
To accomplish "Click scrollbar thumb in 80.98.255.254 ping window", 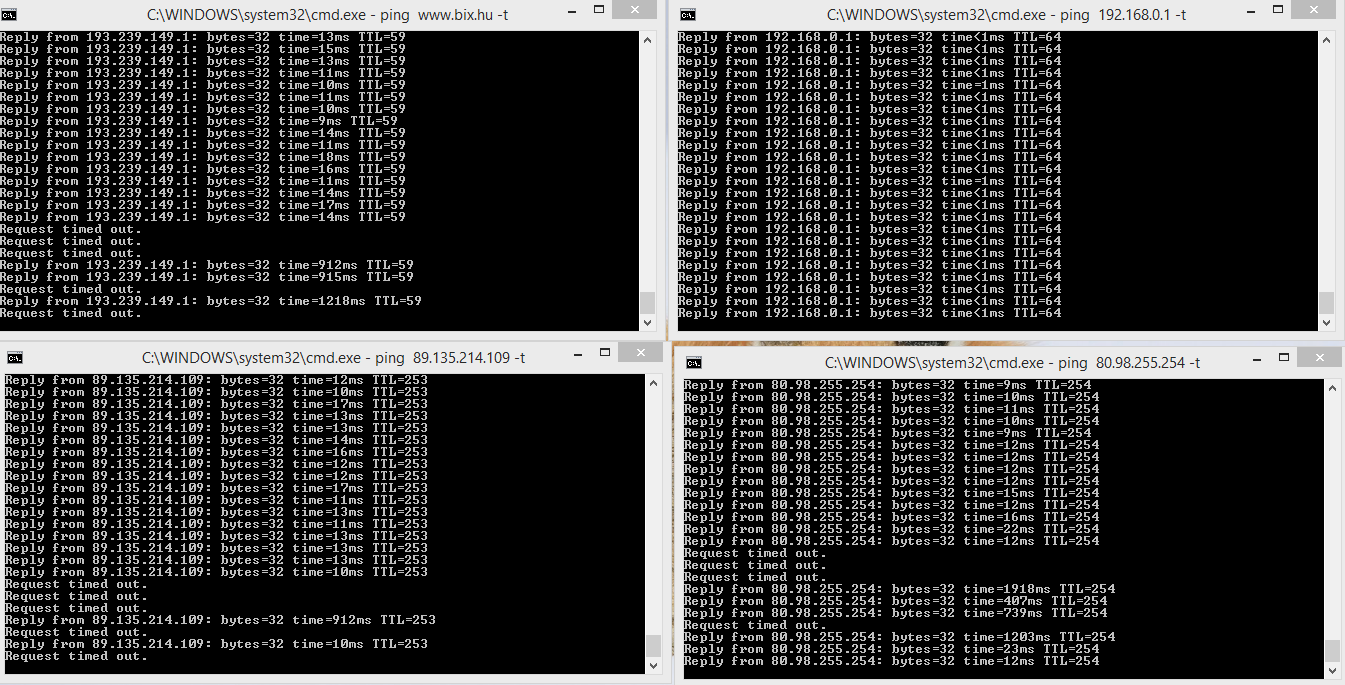I will (1332, 649).
